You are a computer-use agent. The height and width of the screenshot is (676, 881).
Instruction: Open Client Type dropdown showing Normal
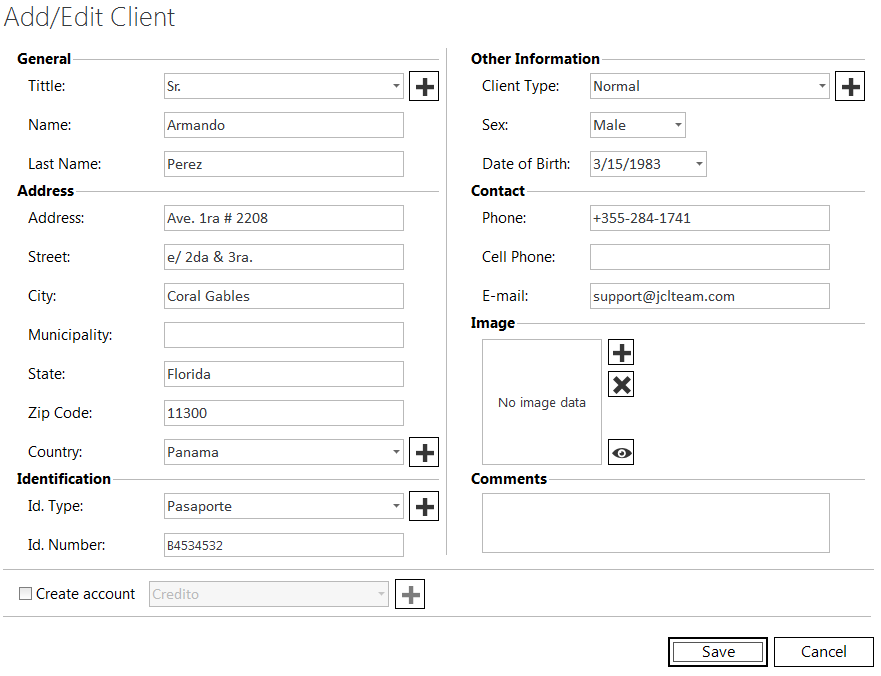710,87
